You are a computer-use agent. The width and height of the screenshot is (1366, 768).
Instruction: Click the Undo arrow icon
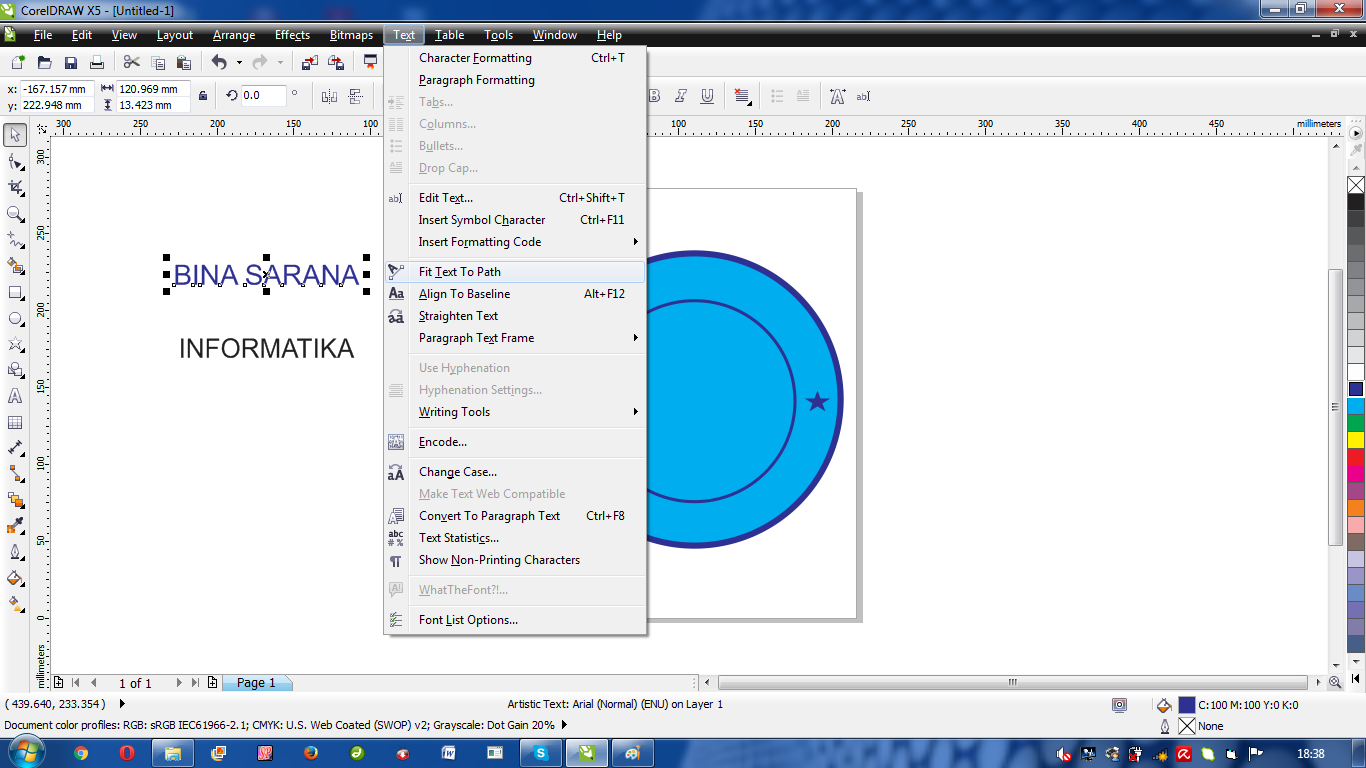(x=219, y=62)
